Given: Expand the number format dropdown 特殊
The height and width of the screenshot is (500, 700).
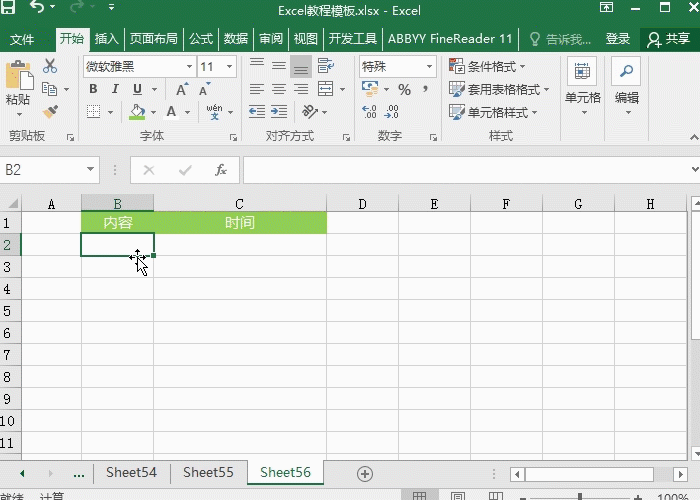Looking at the screenshot, I should click(x=398, y=67).
